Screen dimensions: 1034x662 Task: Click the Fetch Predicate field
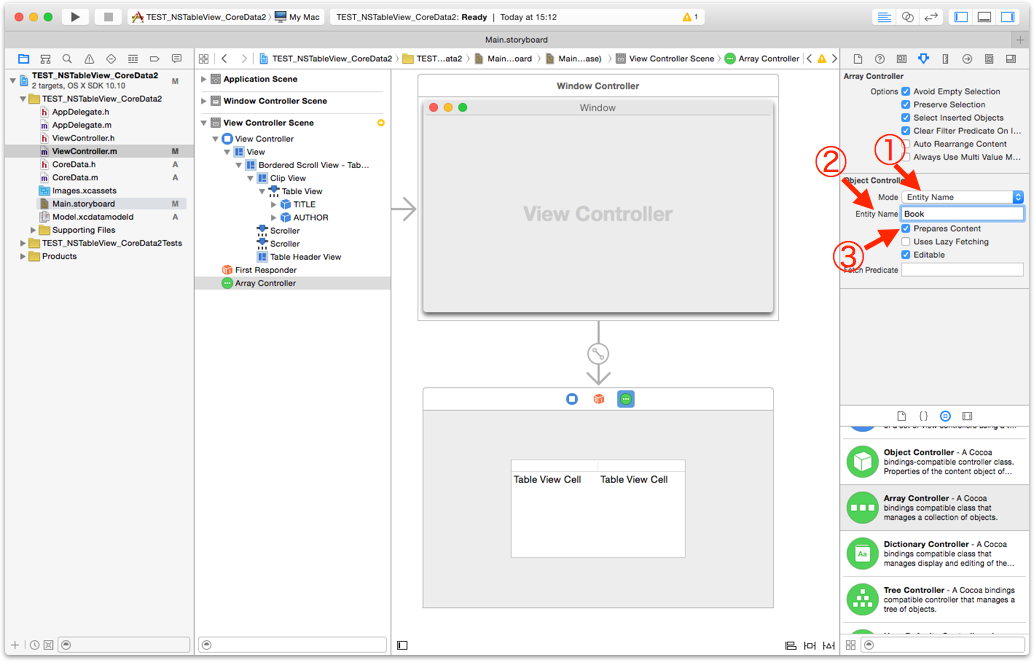[962, 270]
